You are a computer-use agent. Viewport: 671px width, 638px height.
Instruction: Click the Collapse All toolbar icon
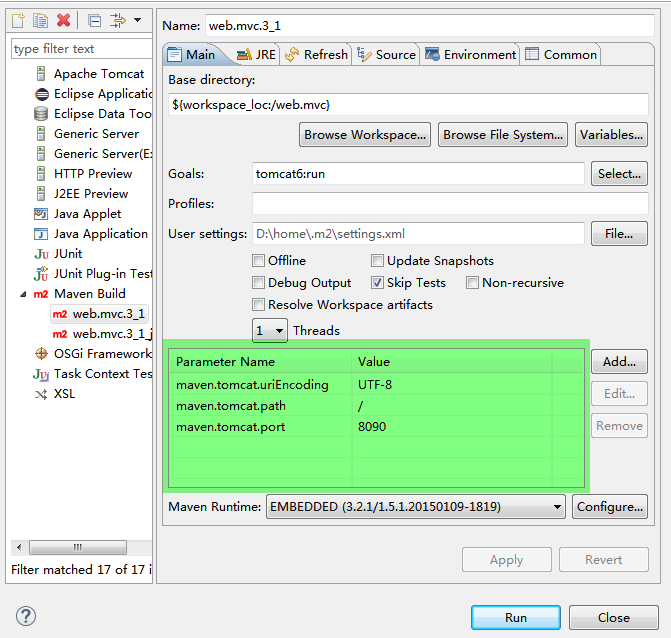pos(94,20)
